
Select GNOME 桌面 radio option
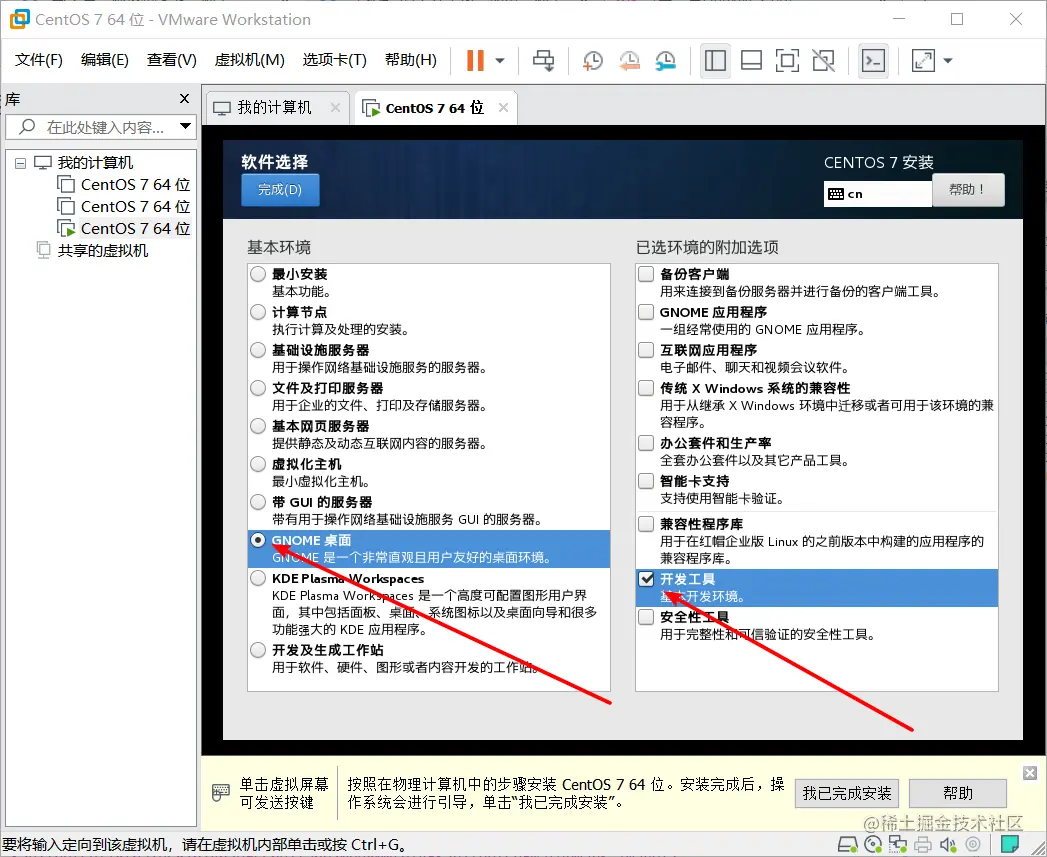coord(258,540)
